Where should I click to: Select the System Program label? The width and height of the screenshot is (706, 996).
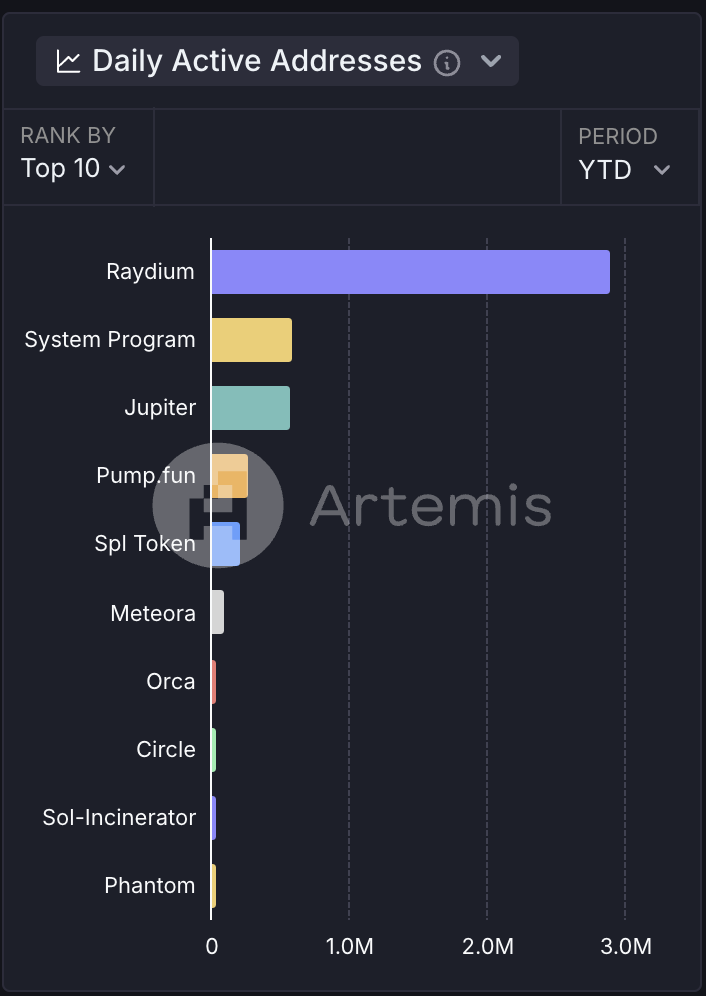click(x=110, y=340)
